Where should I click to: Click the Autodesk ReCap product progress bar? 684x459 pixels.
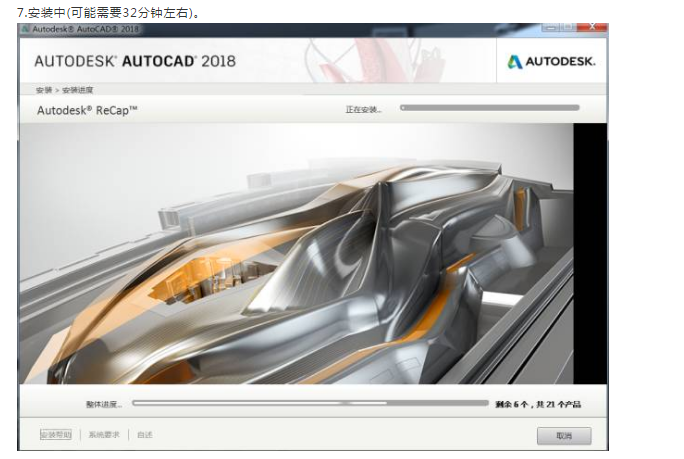coord(498,107)
